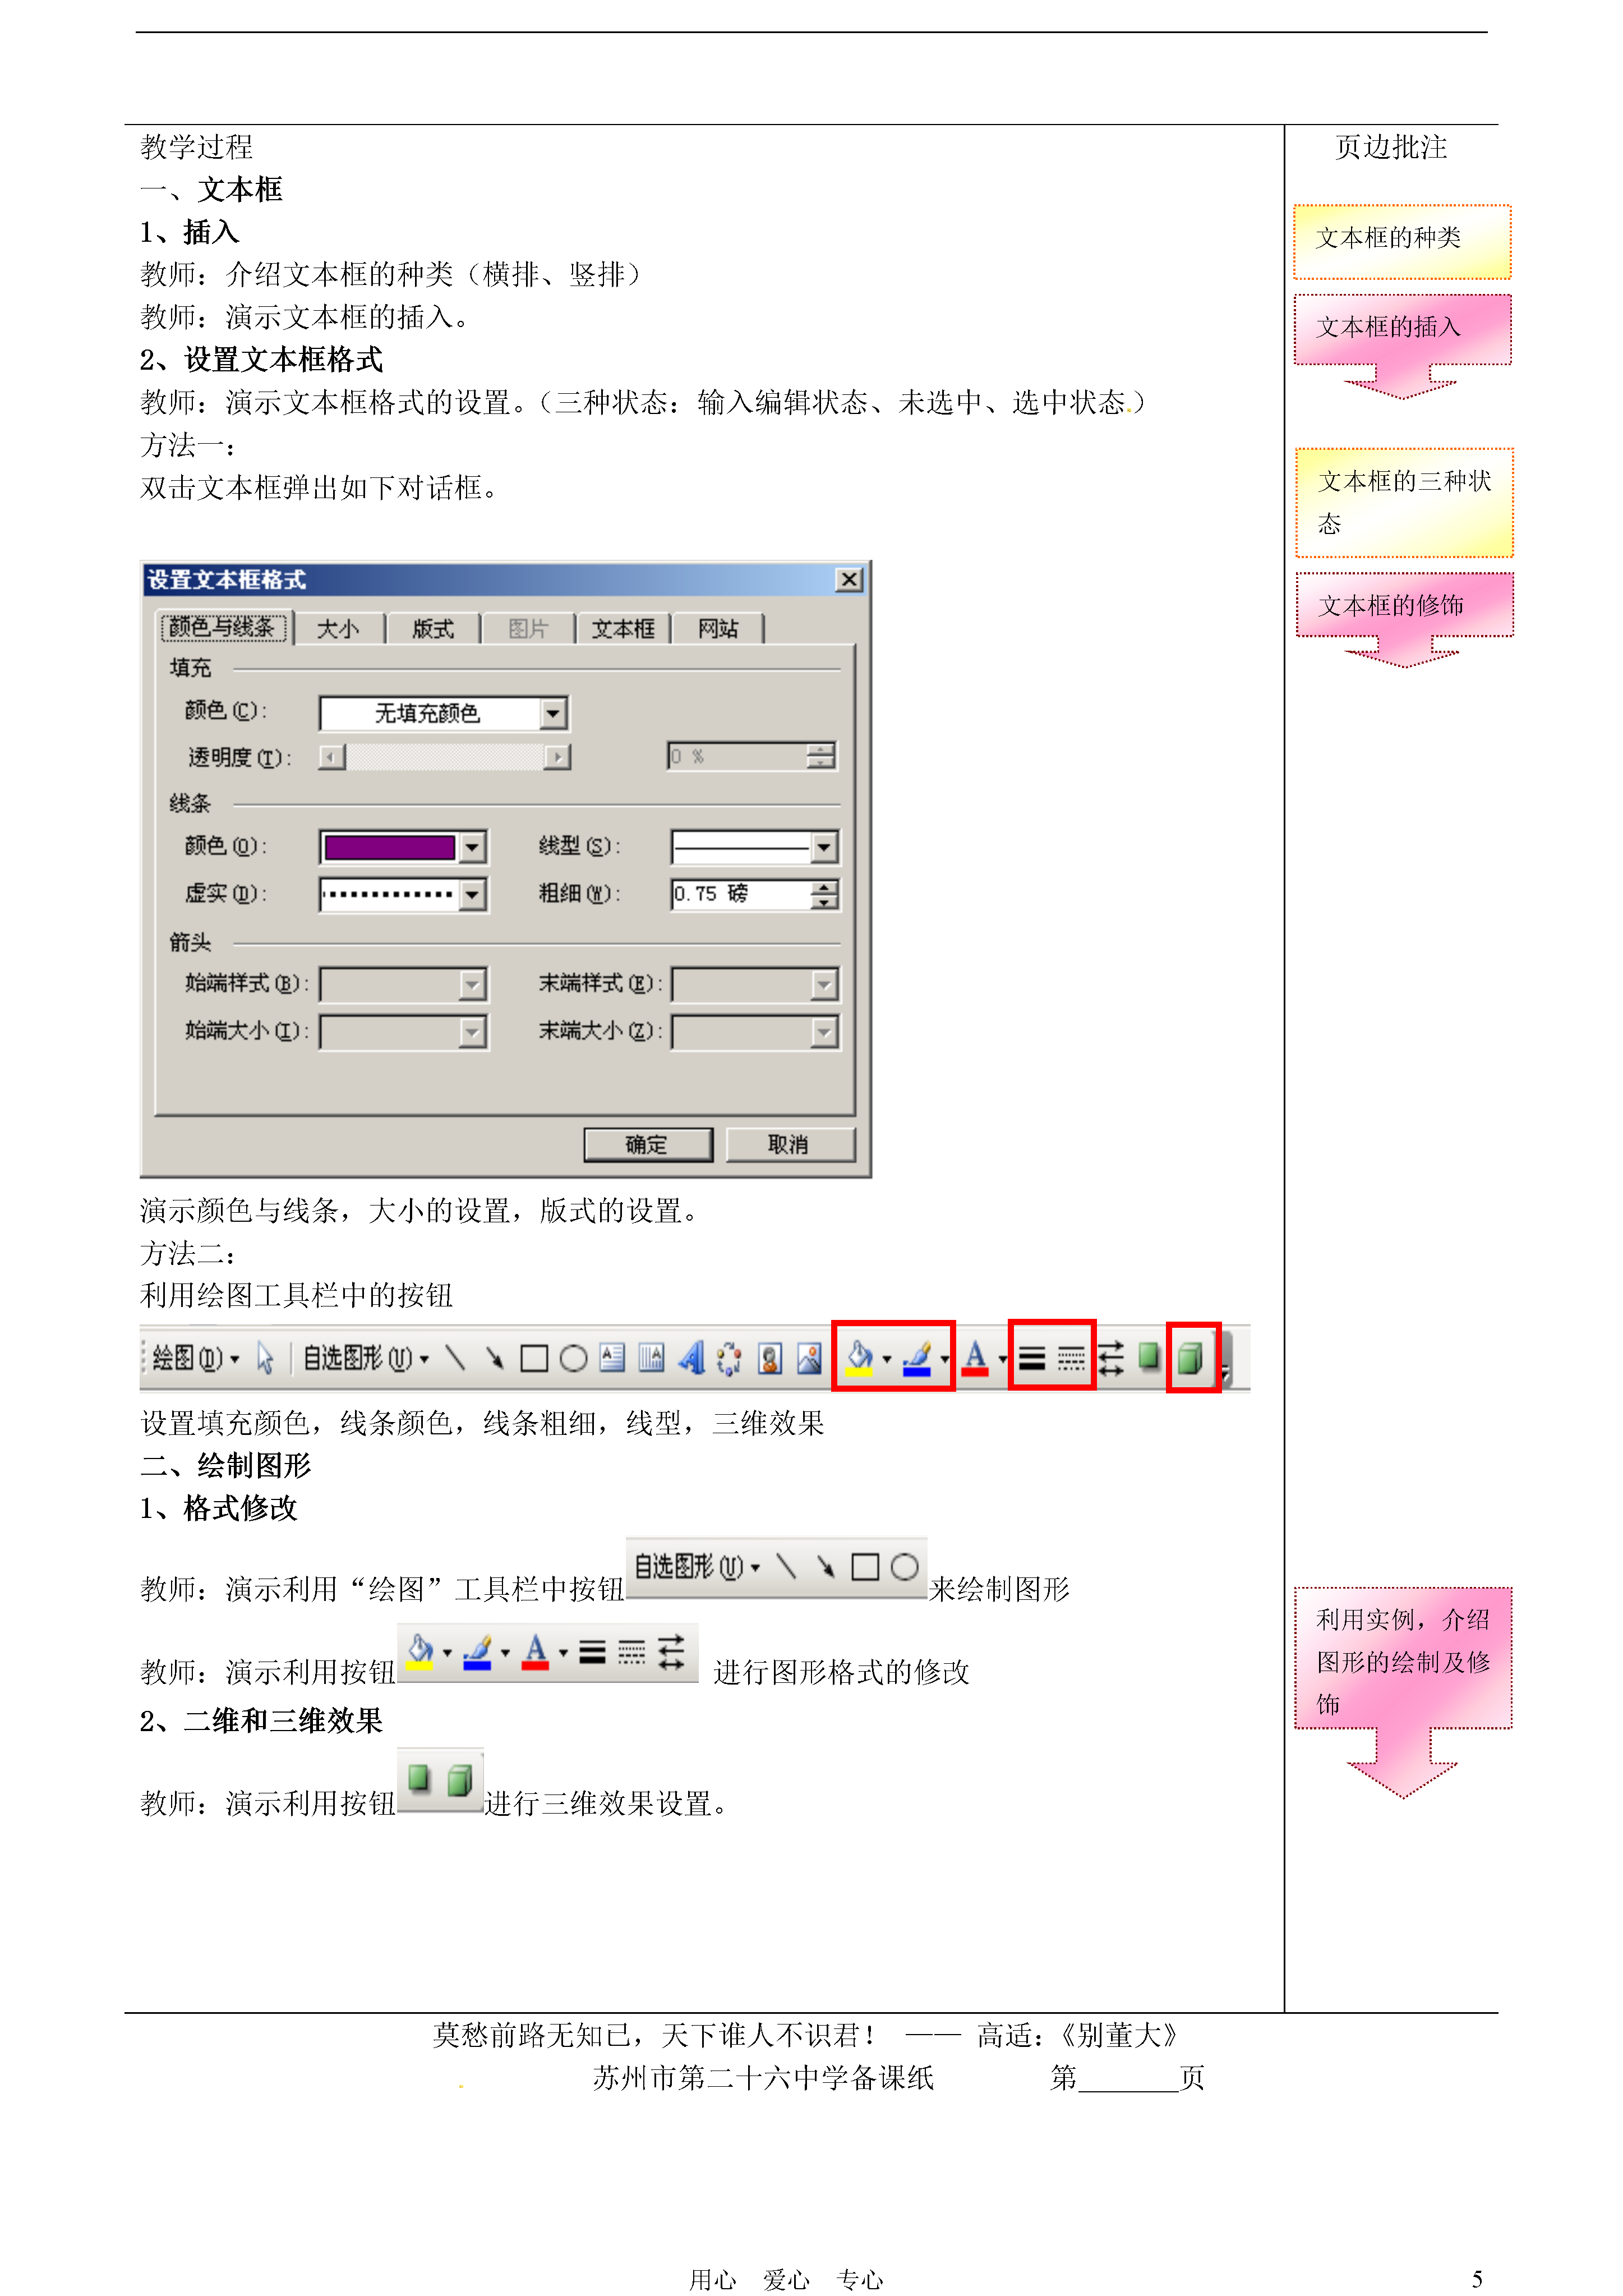Viewport: 1623px width, 2296px height.
Task: Confirm the dialog with the 确定 button
Action: pyautogui.click(x=647, y=1144)
